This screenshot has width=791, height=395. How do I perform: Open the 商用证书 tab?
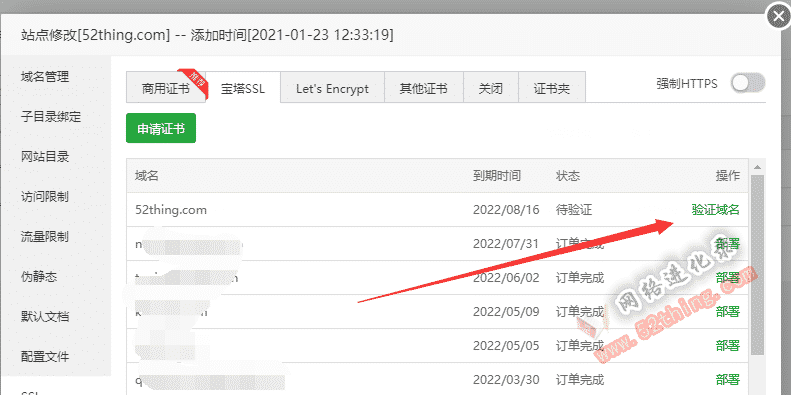coord(166,89)
